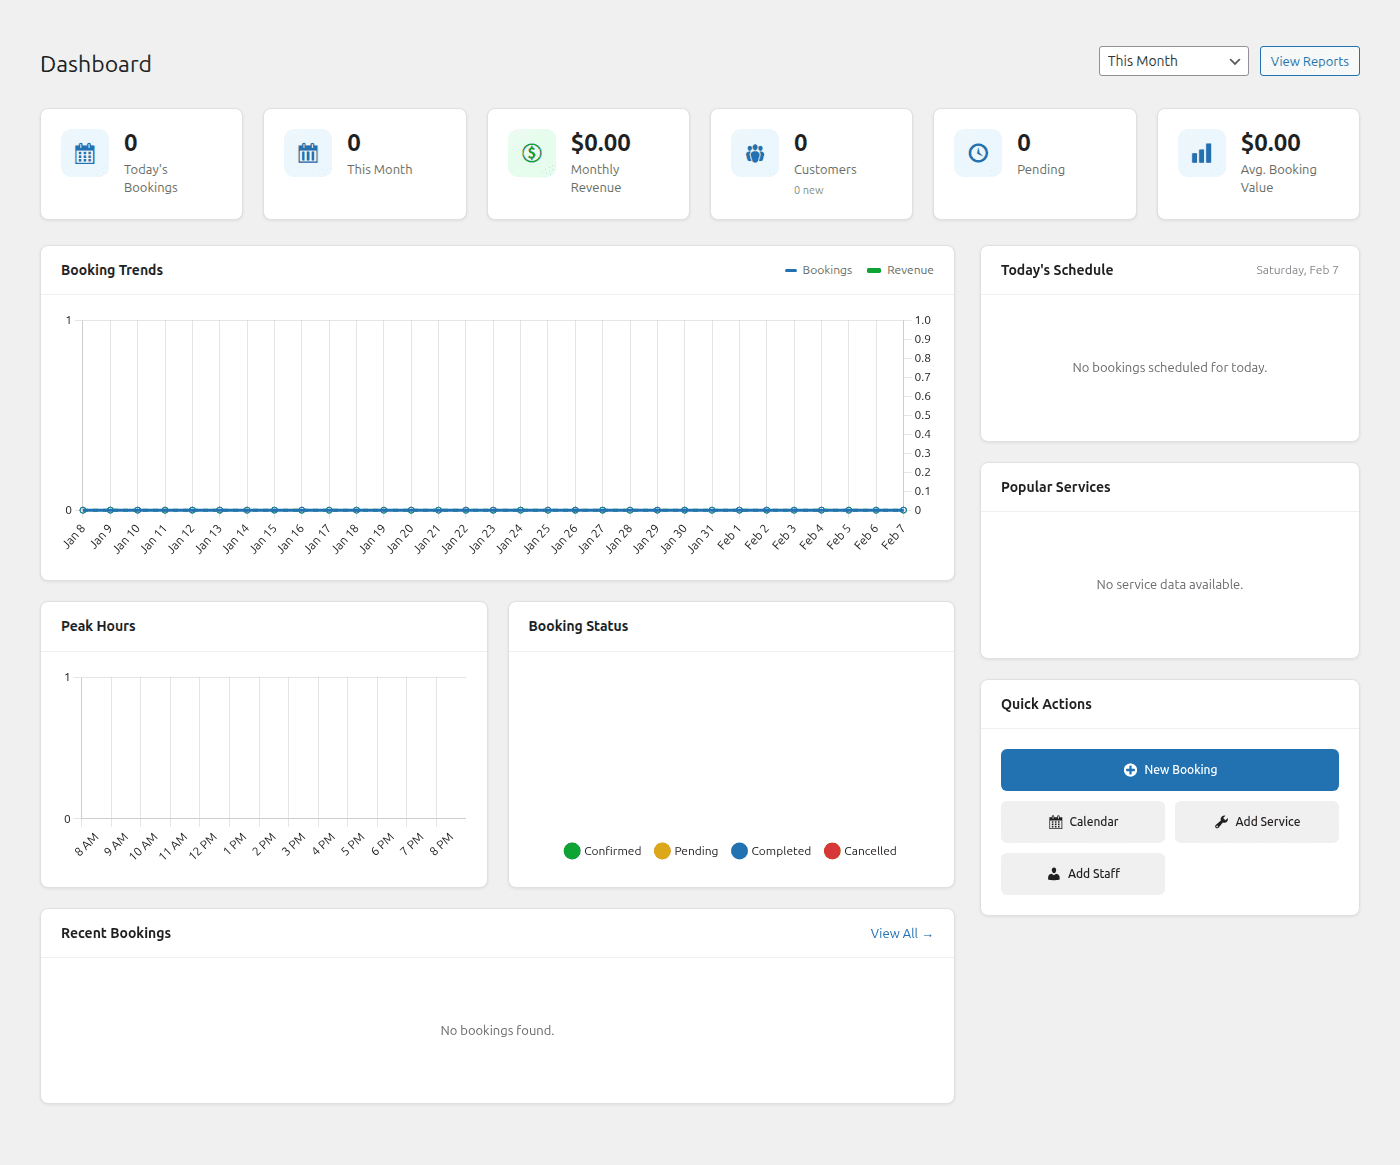1400x1165 pixels.
Task: Open View All recent bookings
Action: pos(901,933)
